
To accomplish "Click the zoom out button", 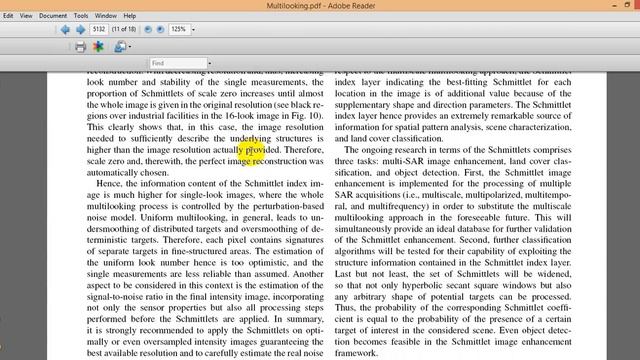I will tap(148, 29).
